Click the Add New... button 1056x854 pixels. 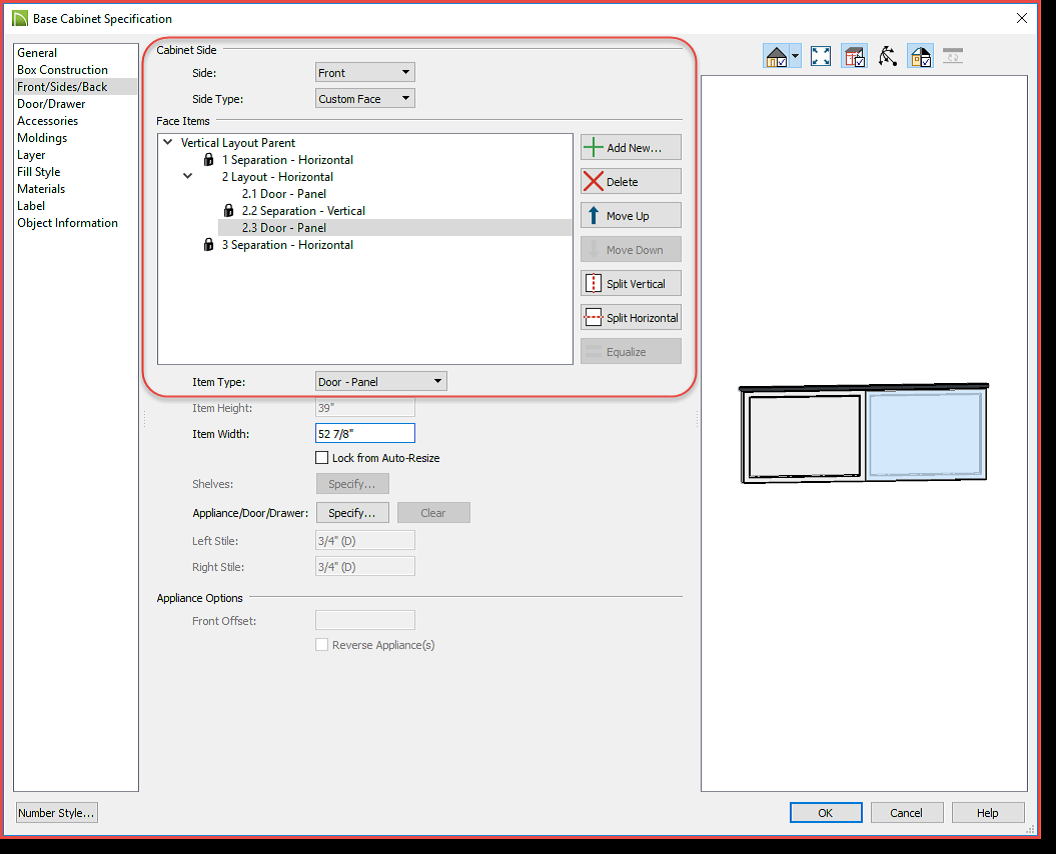pyautogui.click(x=631, y=148)
